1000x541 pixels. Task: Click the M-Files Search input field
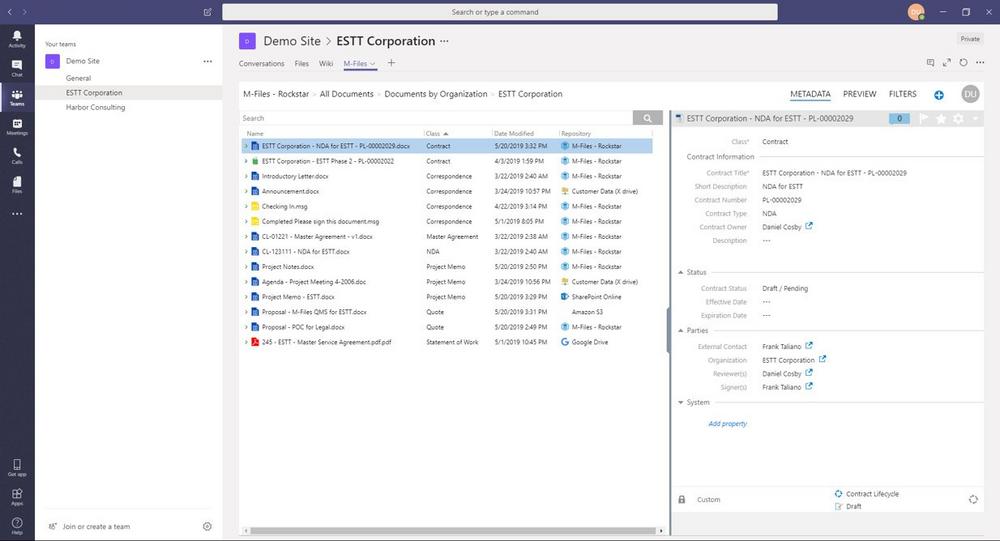tap(436, 118)
